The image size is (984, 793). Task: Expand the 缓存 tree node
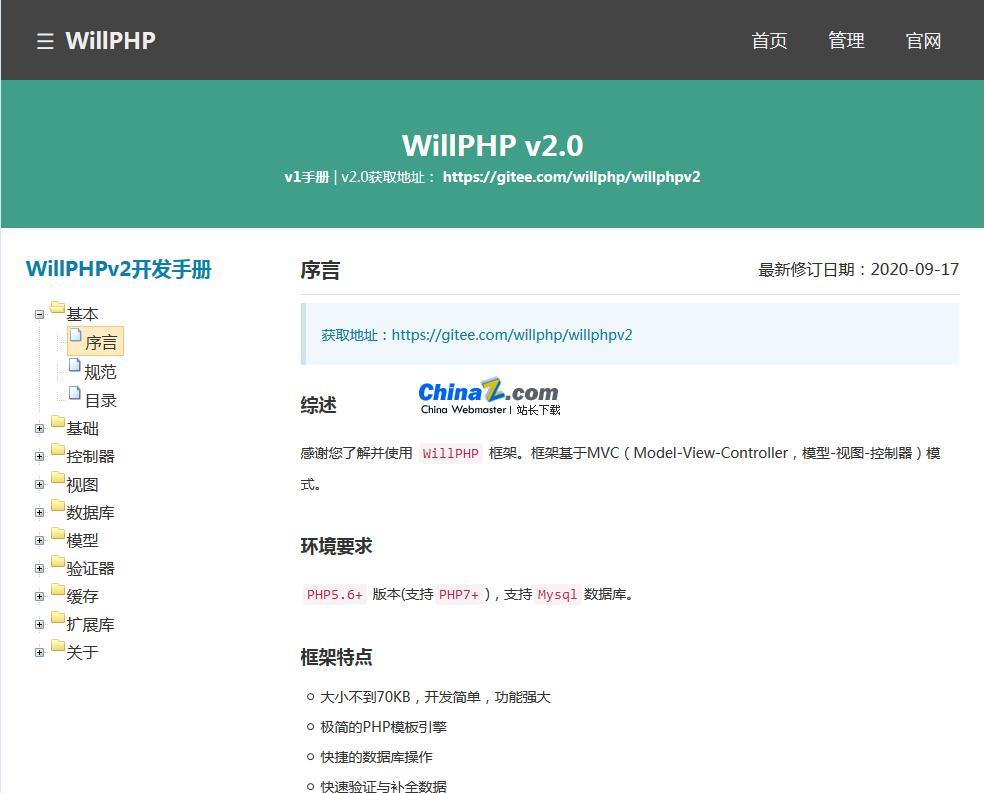tap(40, 597)
